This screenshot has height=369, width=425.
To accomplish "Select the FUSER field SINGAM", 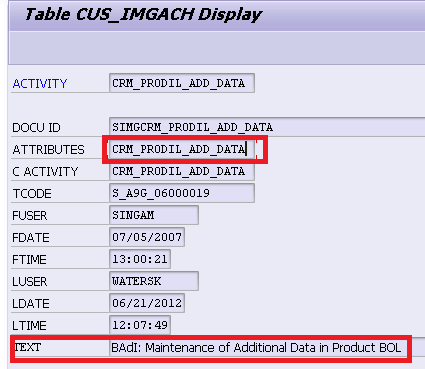I will click(154, 215).
